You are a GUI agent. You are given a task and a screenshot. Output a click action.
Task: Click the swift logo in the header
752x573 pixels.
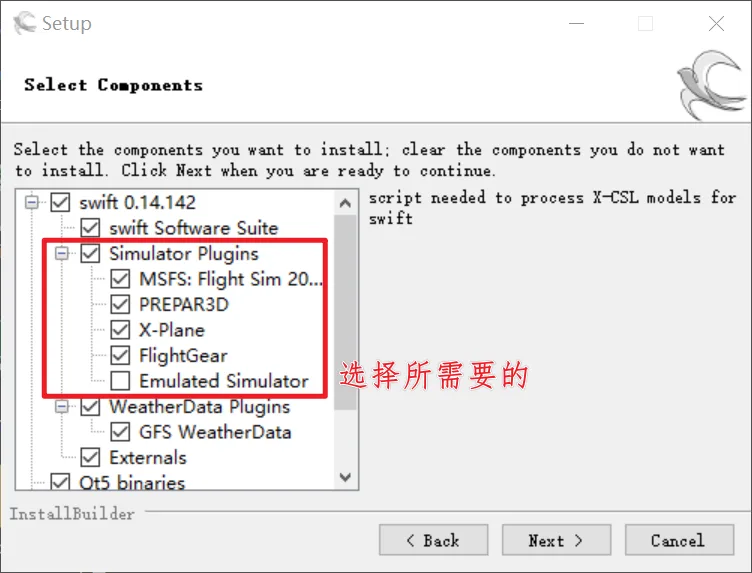point(713,84)
